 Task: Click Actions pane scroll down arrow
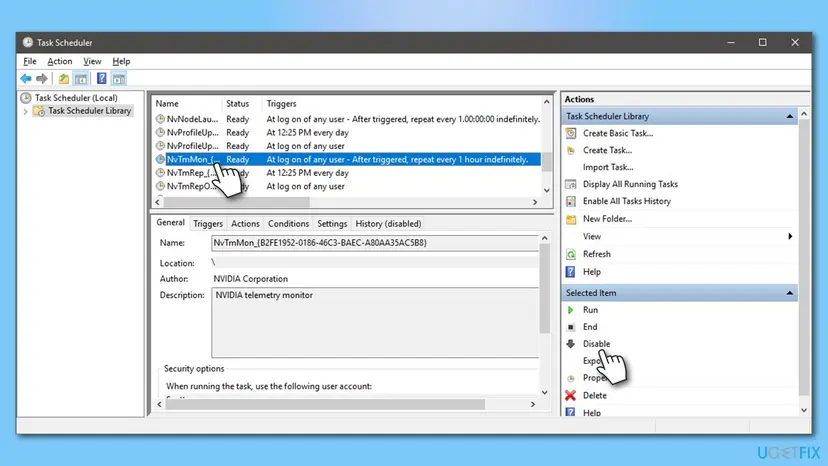tap(804, 411)
